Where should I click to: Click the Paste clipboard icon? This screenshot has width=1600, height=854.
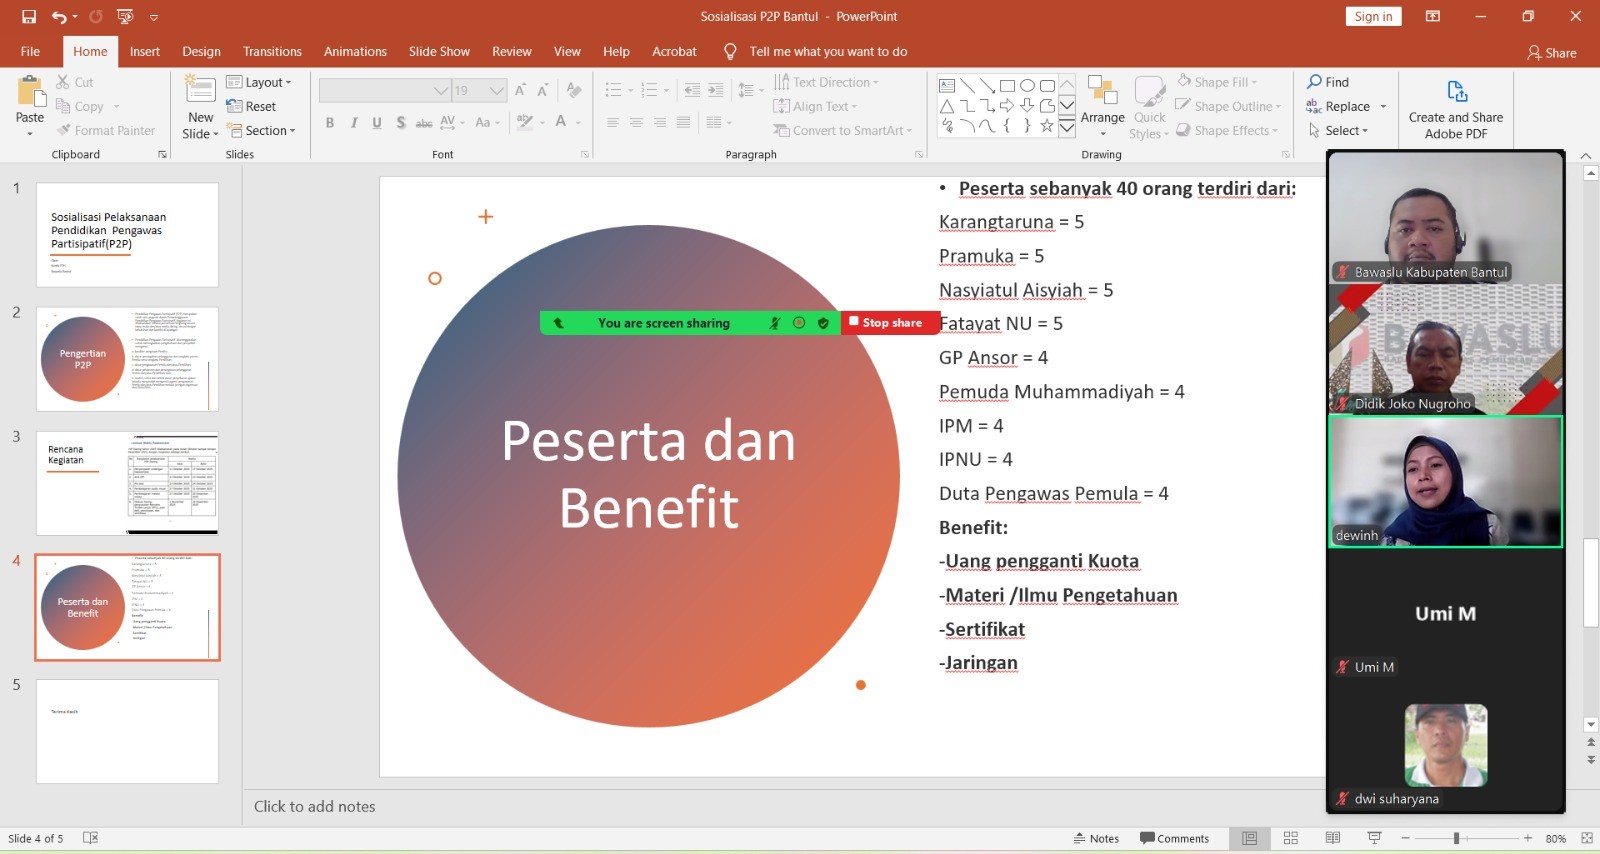pyautogui.click(x=30, y=93)
